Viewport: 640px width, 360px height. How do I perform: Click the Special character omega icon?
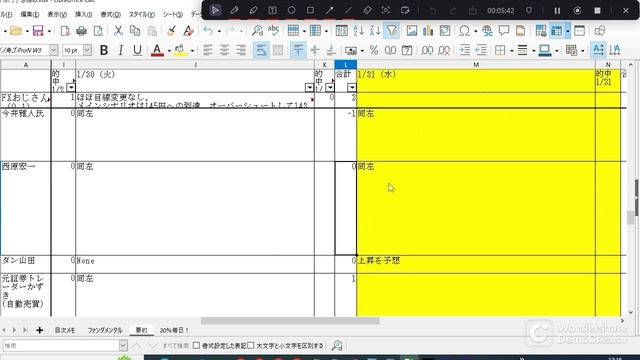(x=464, y=31)
